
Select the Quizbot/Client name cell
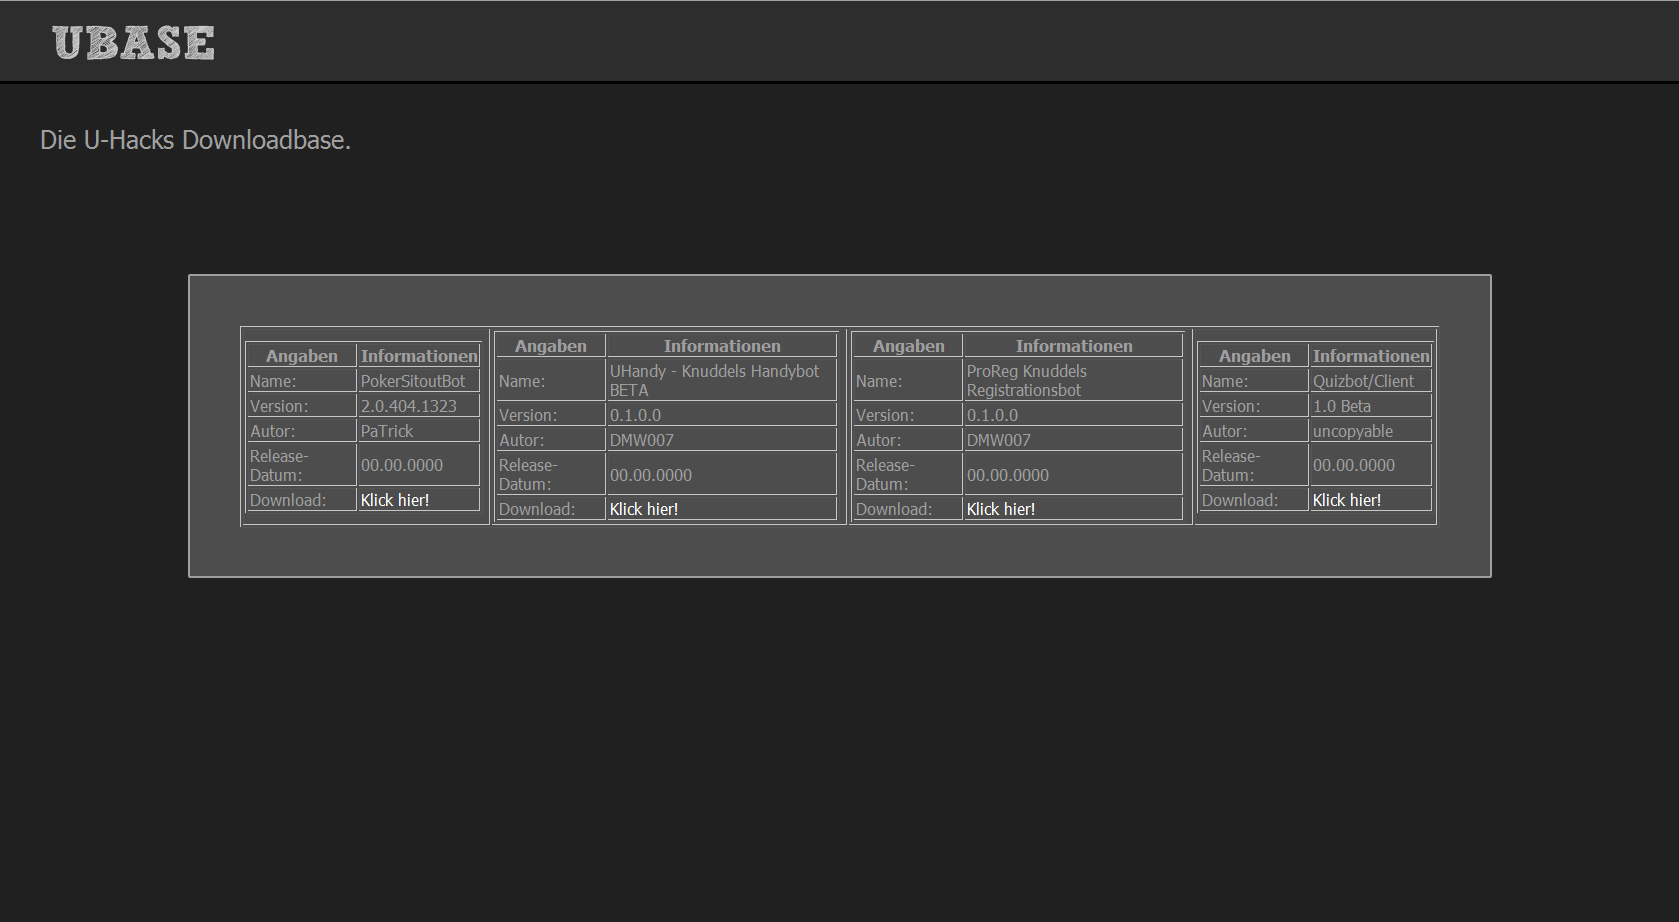(x=1370, y=381)
